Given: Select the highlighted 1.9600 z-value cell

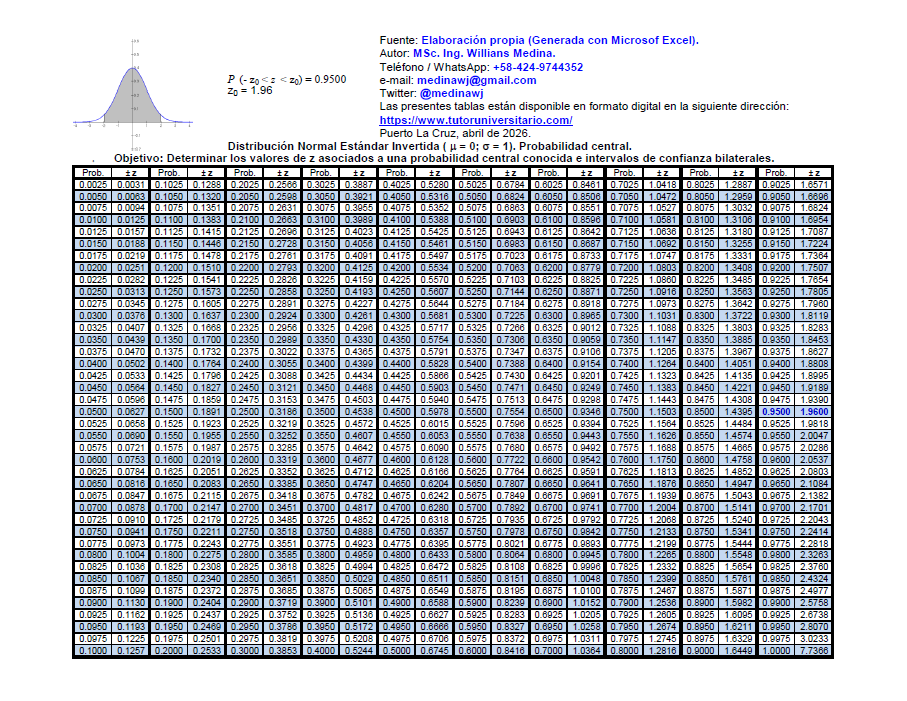Looking at the screenshot, I should (814, 411).
